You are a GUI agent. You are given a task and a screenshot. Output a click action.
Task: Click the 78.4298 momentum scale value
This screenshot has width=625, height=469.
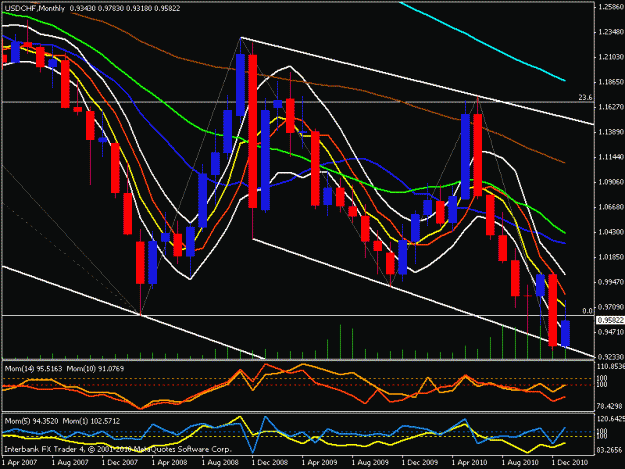[611, 406]
